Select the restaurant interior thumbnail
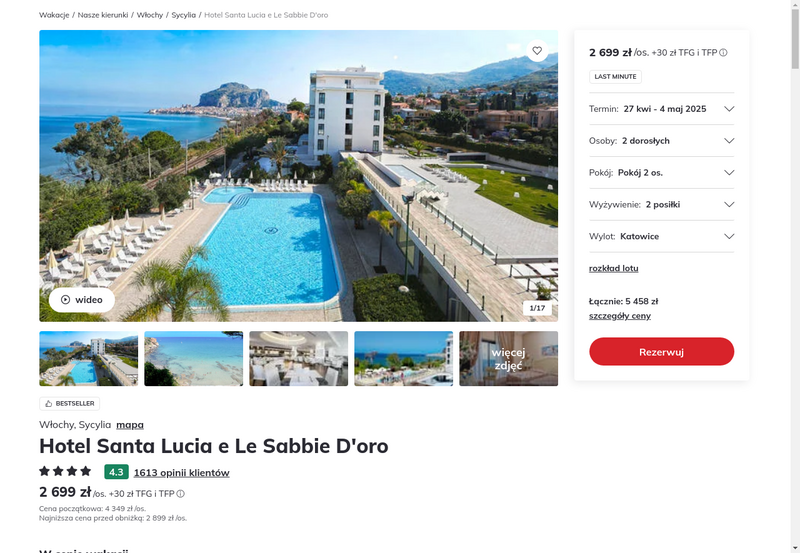 coord(298,359)
